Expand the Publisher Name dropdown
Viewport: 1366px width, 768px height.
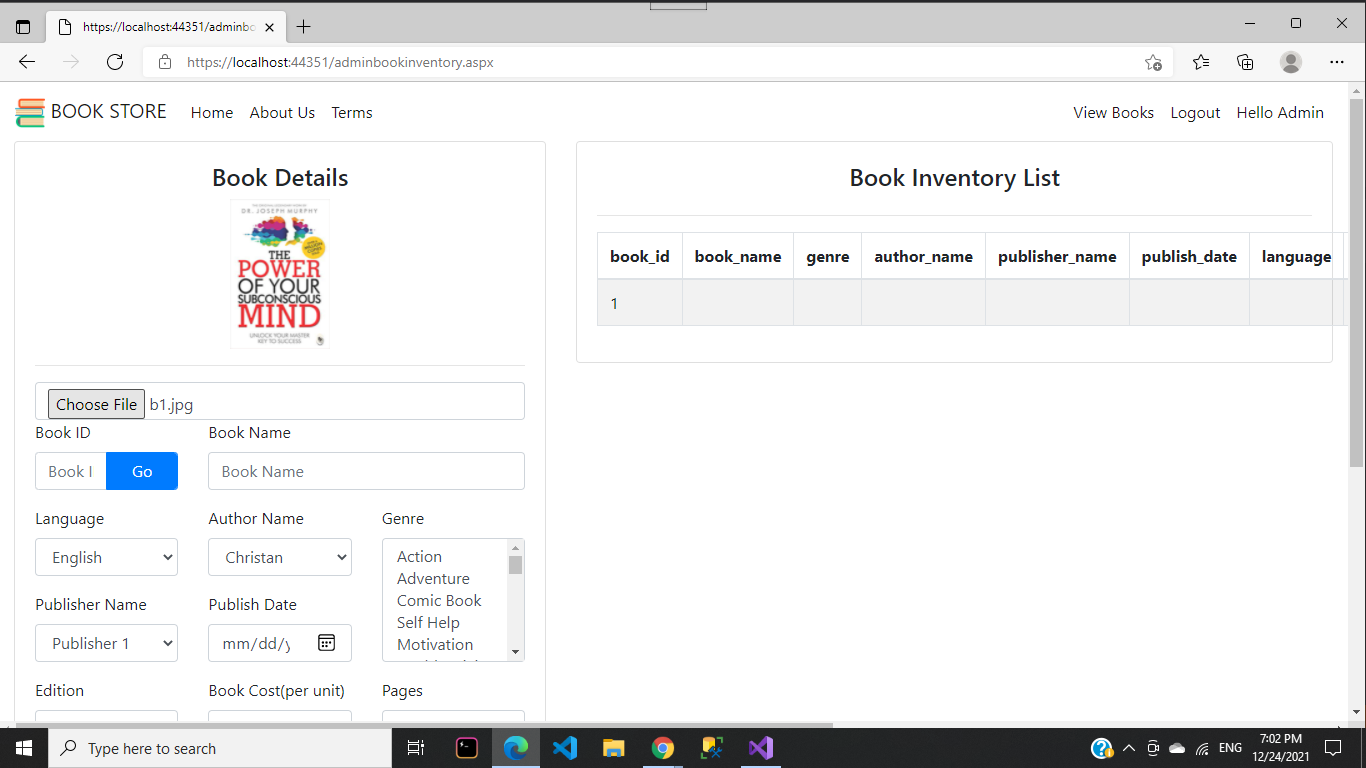pyautogui.click(x=106, y=643)
